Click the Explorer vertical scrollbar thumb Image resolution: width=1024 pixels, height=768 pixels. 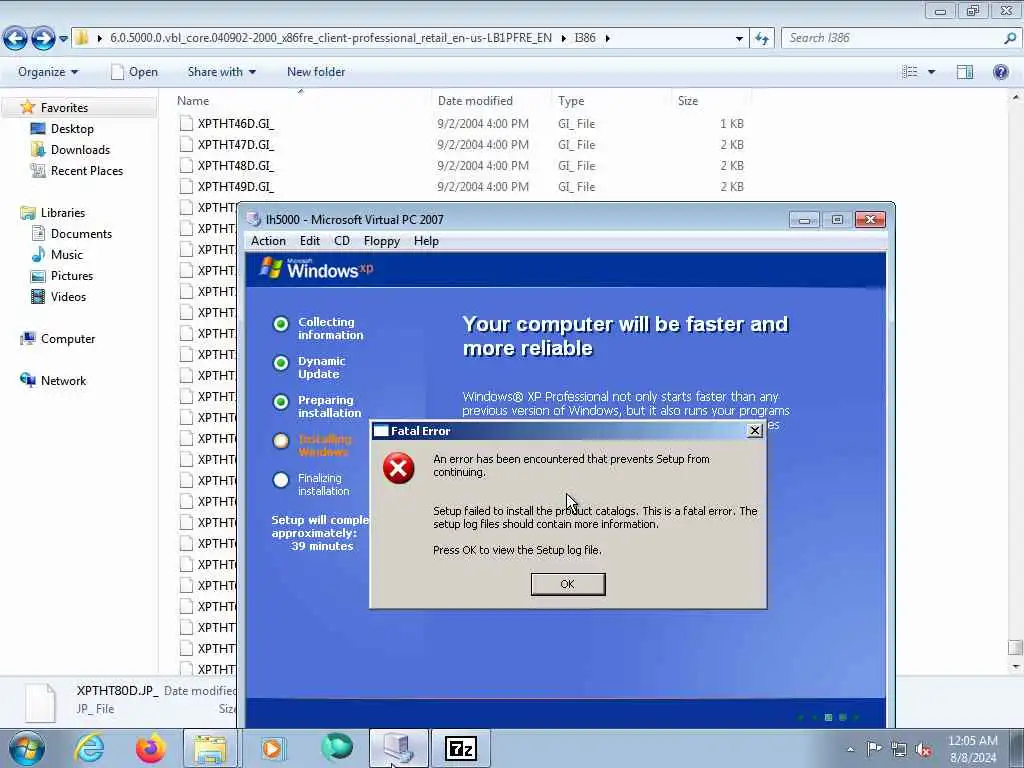[1015, 647]
